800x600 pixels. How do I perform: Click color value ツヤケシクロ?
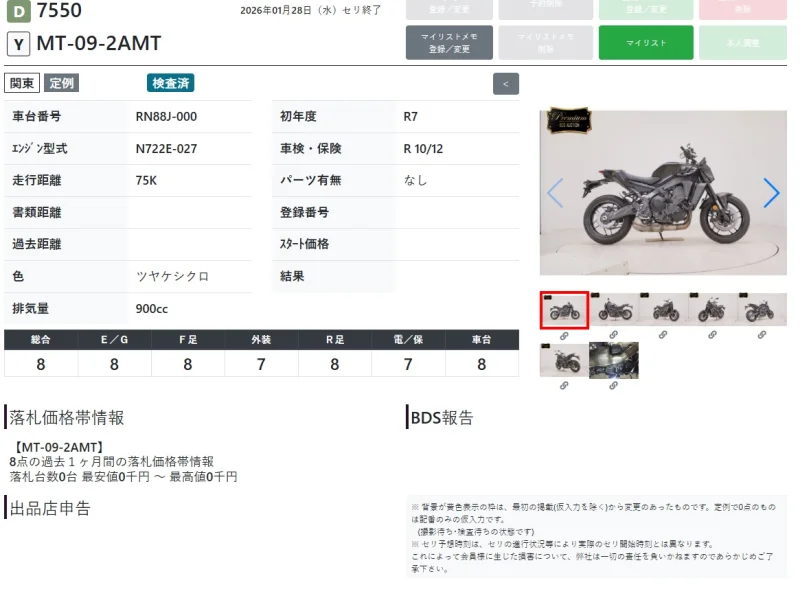[172, 277]
